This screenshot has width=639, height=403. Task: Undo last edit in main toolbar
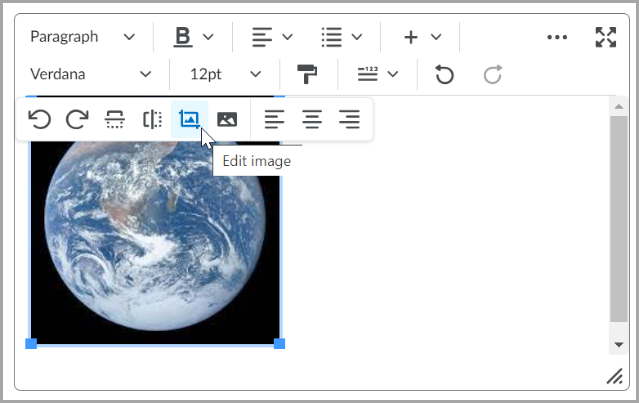point(444,75)
